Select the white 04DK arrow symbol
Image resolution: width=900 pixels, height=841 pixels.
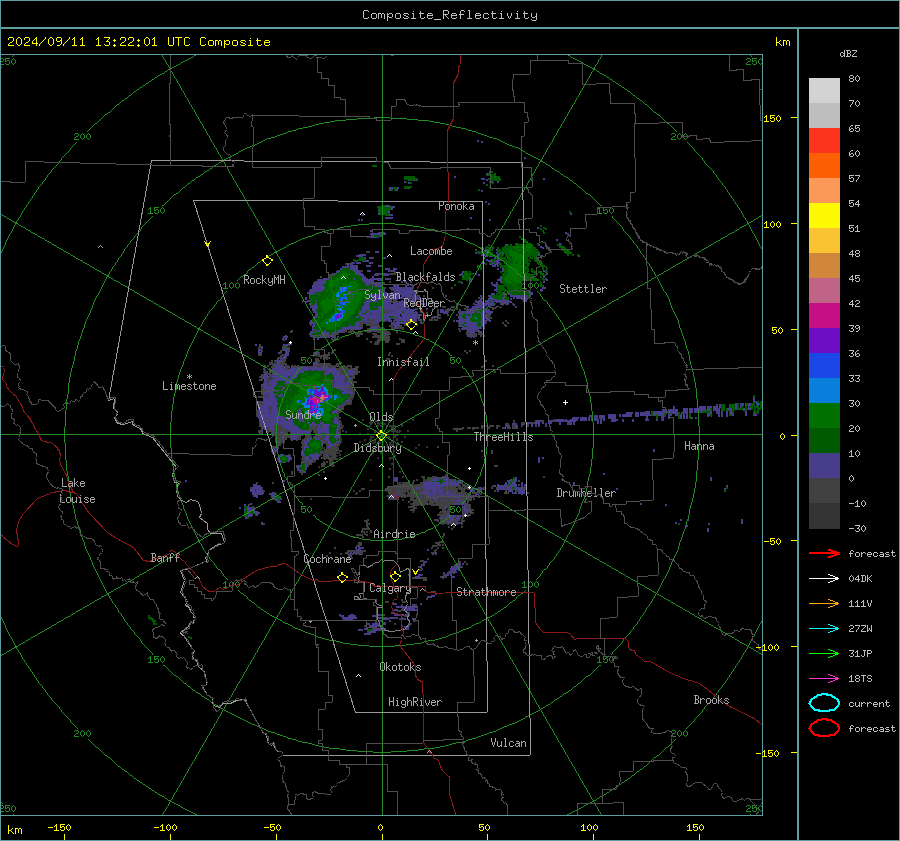pos(824,578)
